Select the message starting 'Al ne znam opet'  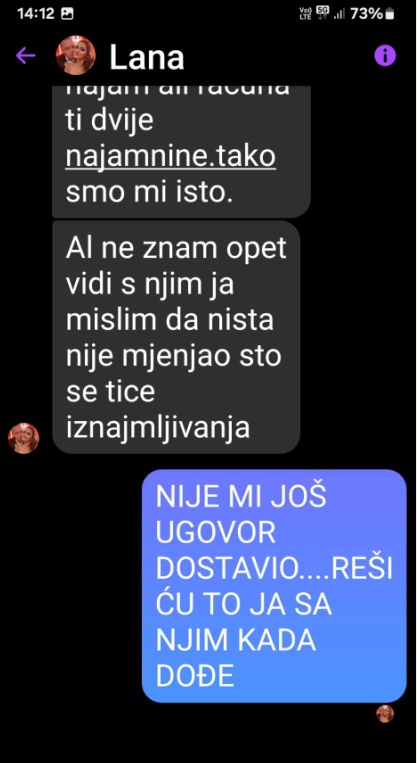coord(176,337)
